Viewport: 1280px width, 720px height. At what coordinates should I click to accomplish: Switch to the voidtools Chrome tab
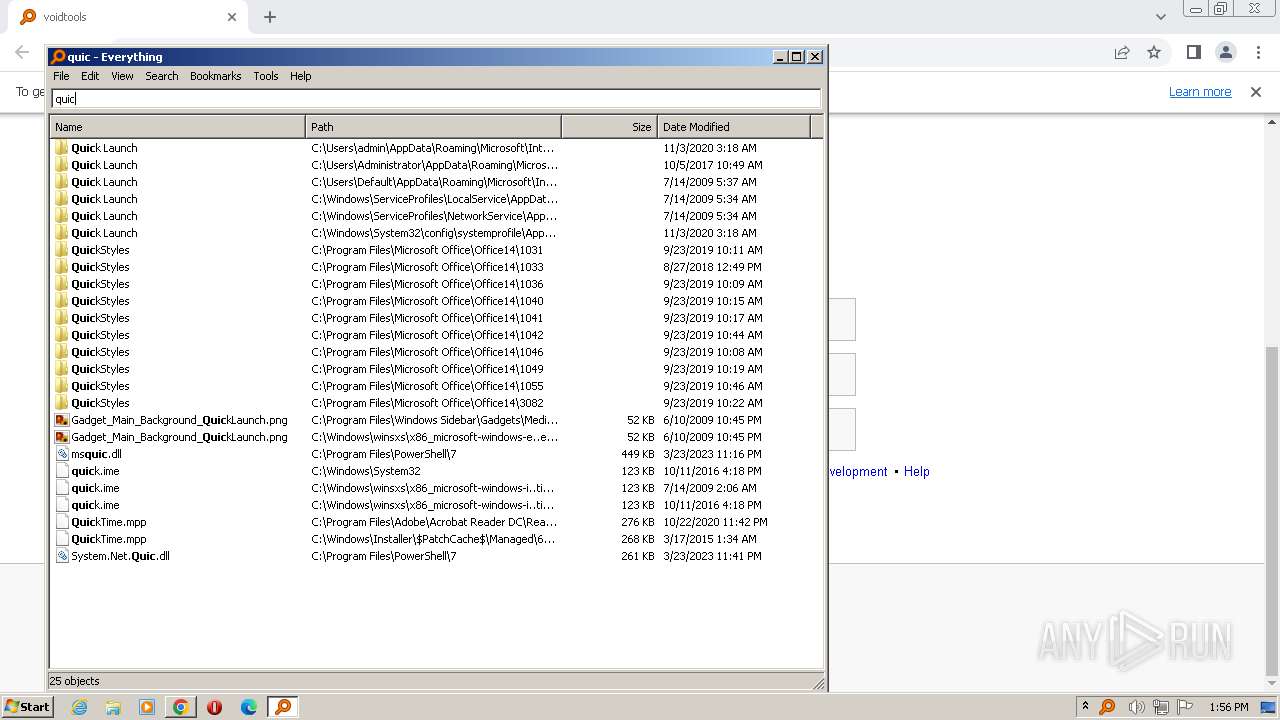129,17
